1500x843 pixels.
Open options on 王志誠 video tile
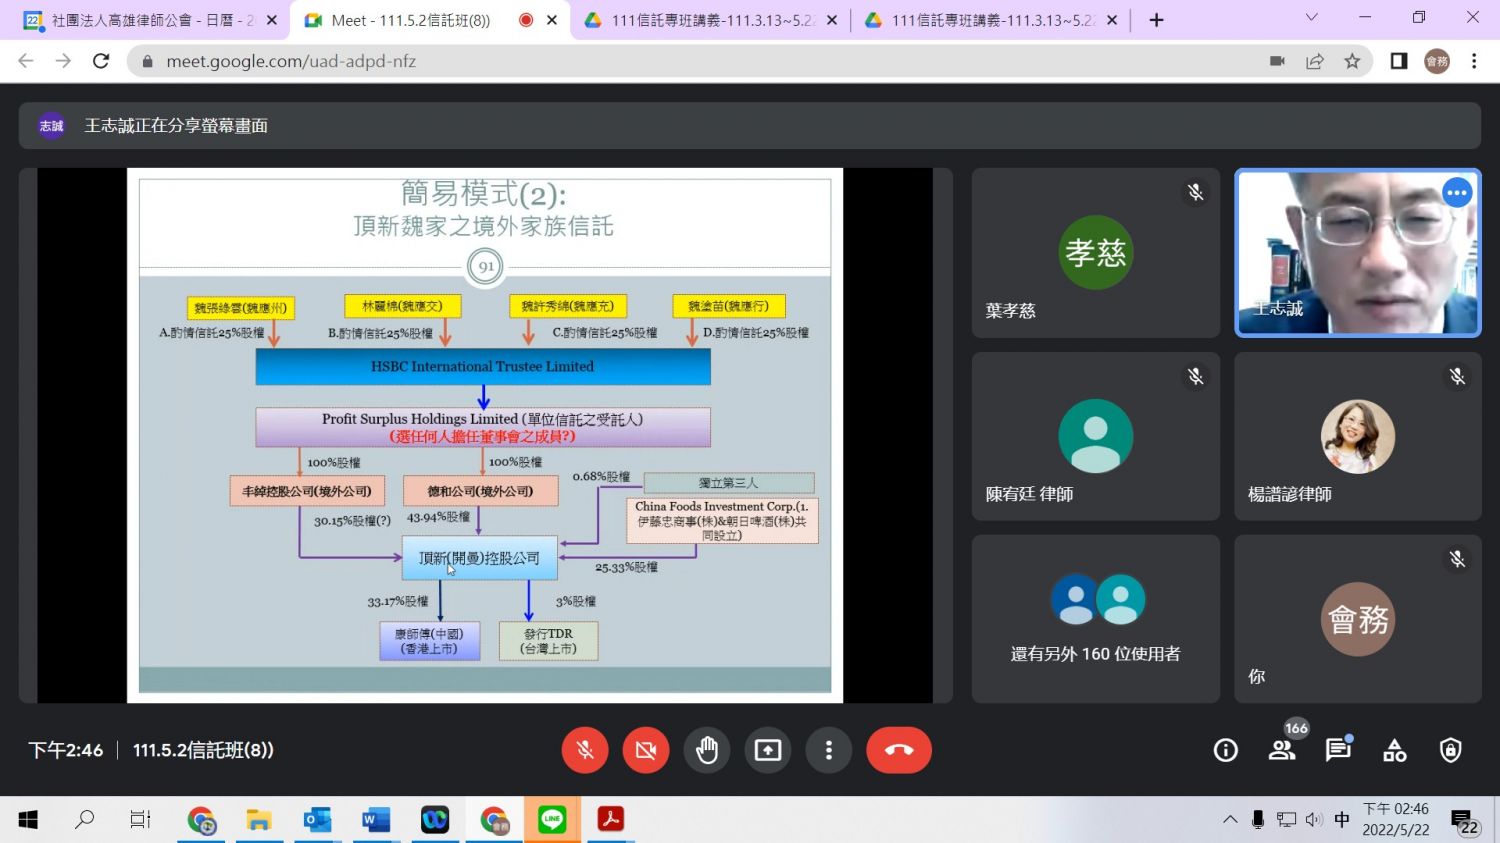pos(1457,192)
